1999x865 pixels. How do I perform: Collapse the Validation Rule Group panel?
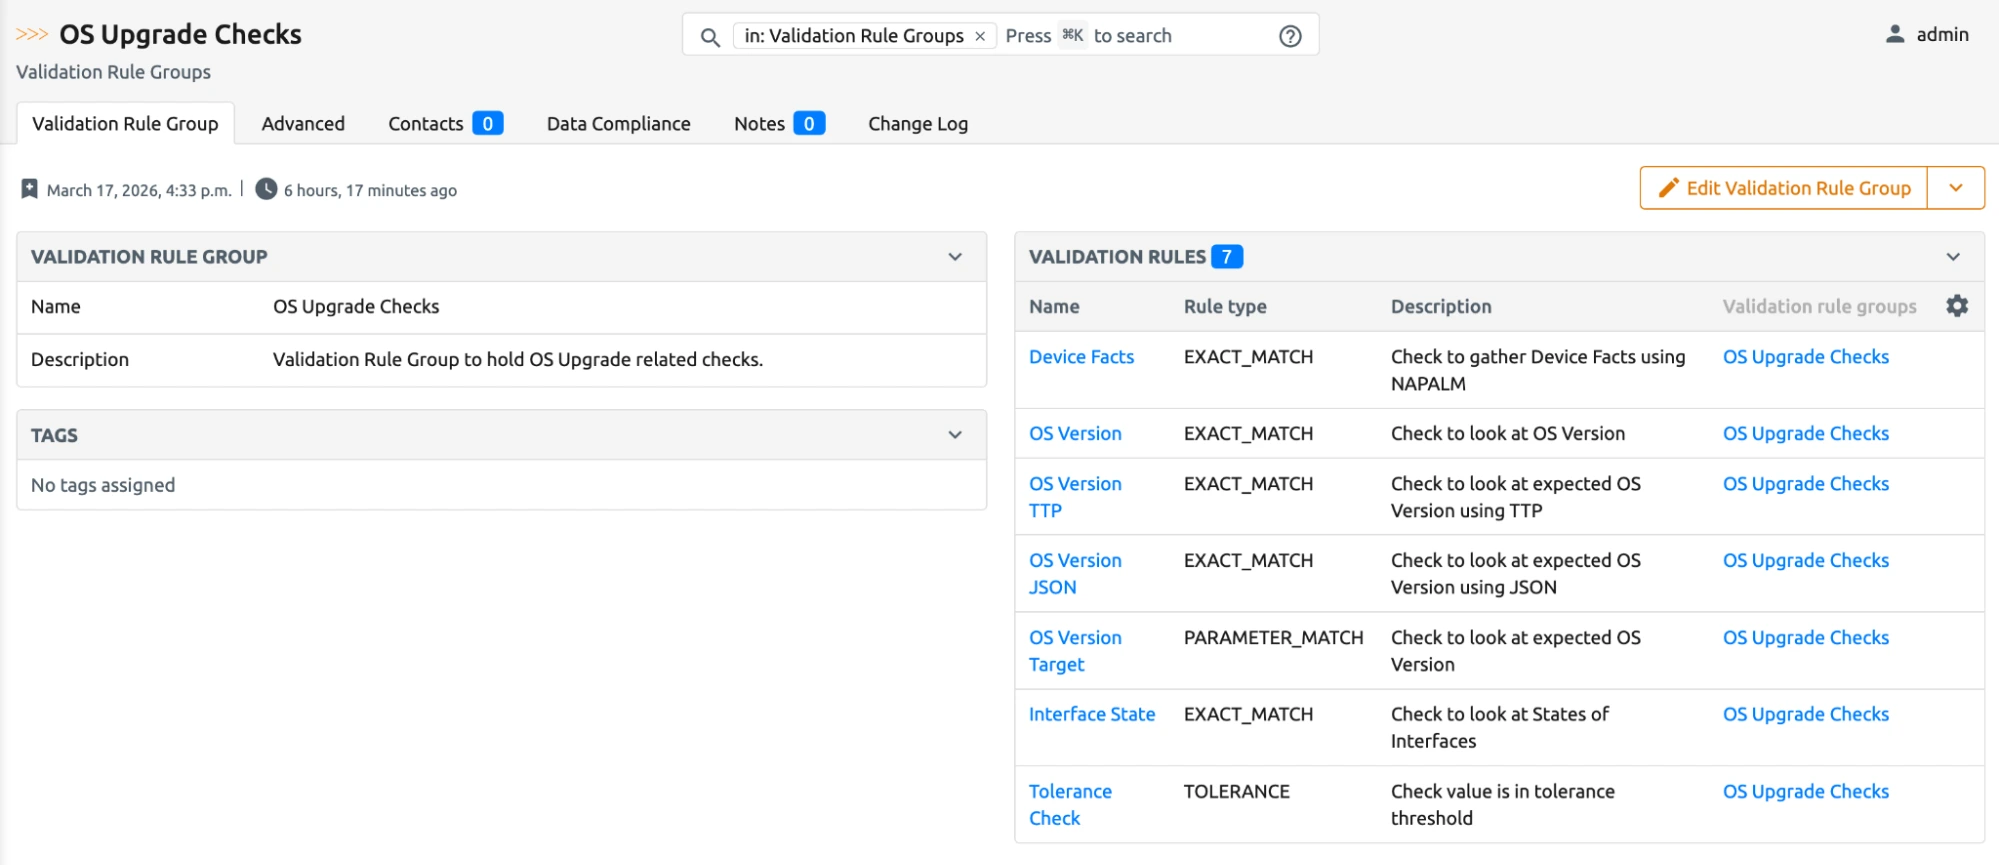(x=955, y=257)
